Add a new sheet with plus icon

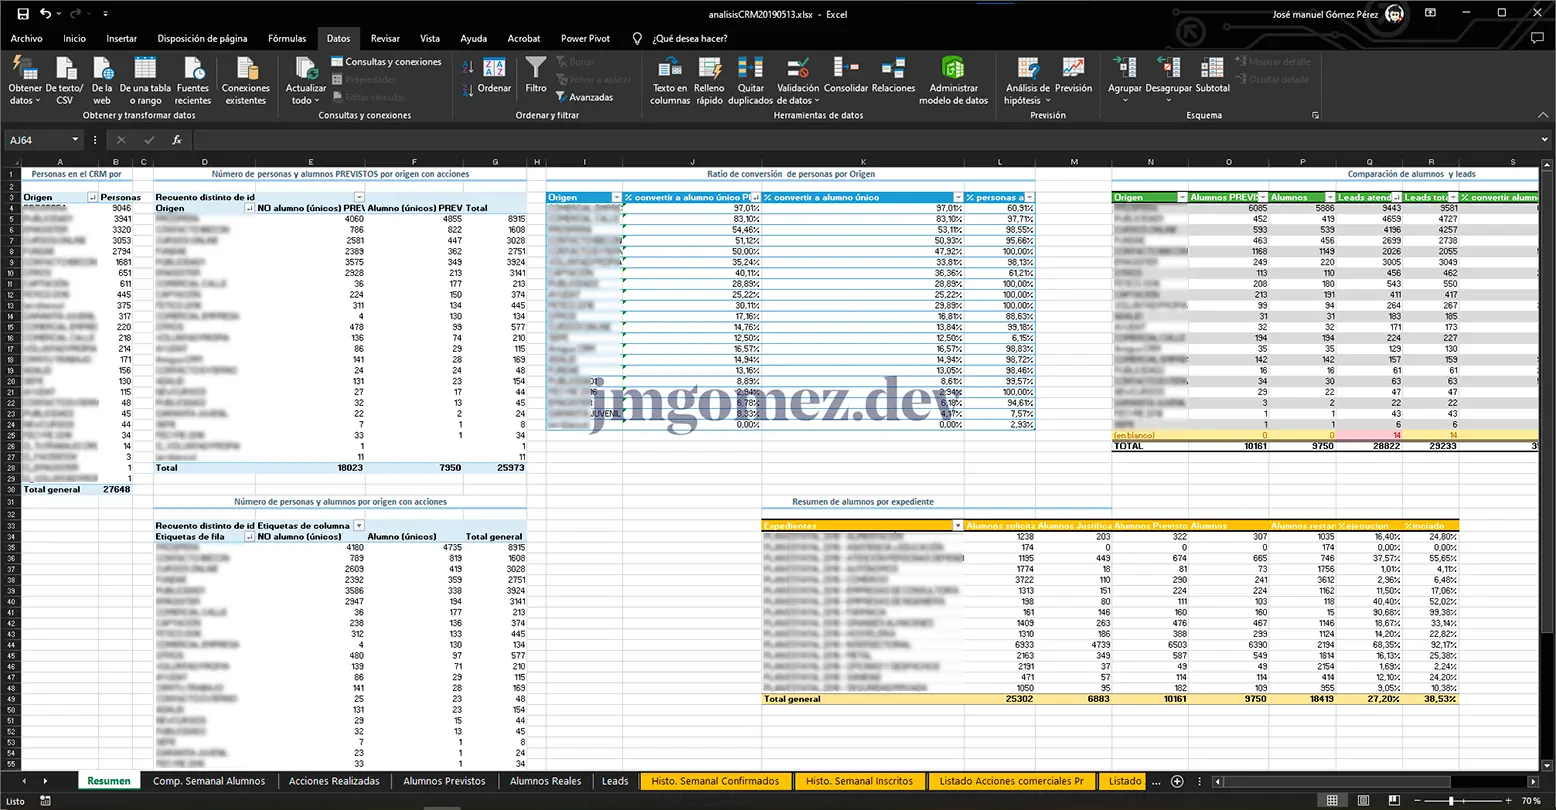(1177, 781)
